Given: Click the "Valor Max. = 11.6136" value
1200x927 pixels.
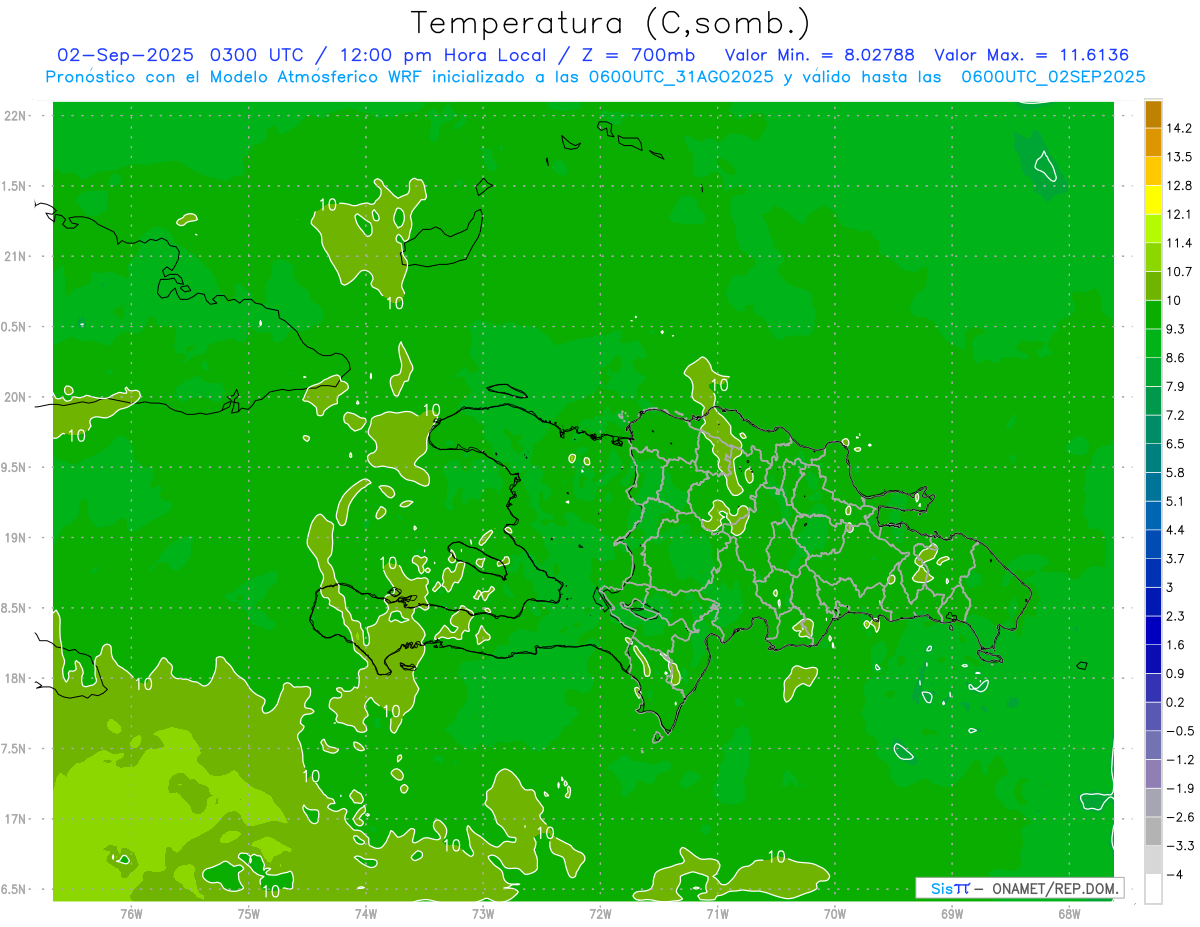Looking at the screenshot, I should click(x=1032, y=55).
